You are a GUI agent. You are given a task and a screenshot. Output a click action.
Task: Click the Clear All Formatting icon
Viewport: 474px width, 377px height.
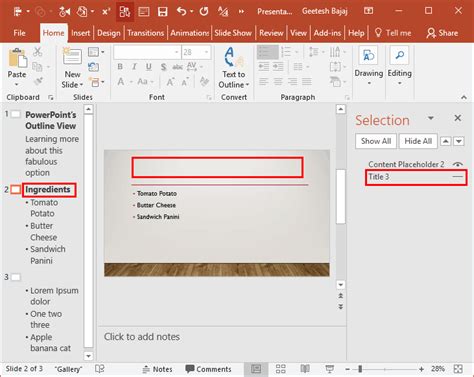204,81
